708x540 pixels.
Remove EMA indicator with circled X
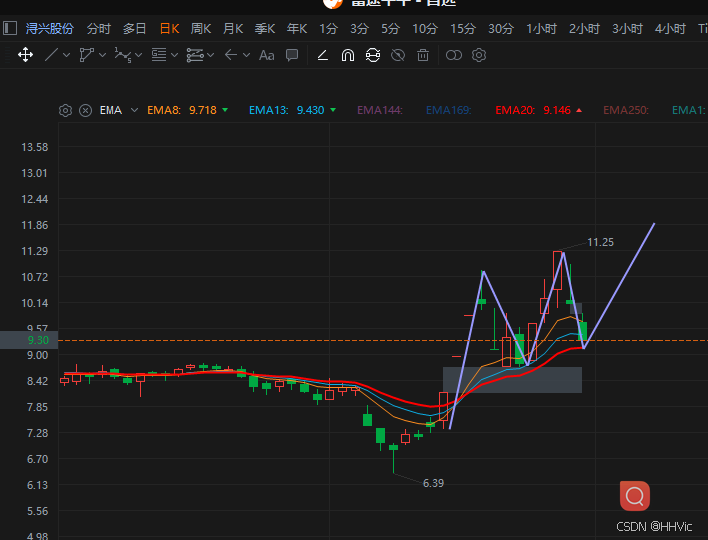click(85, 110)
